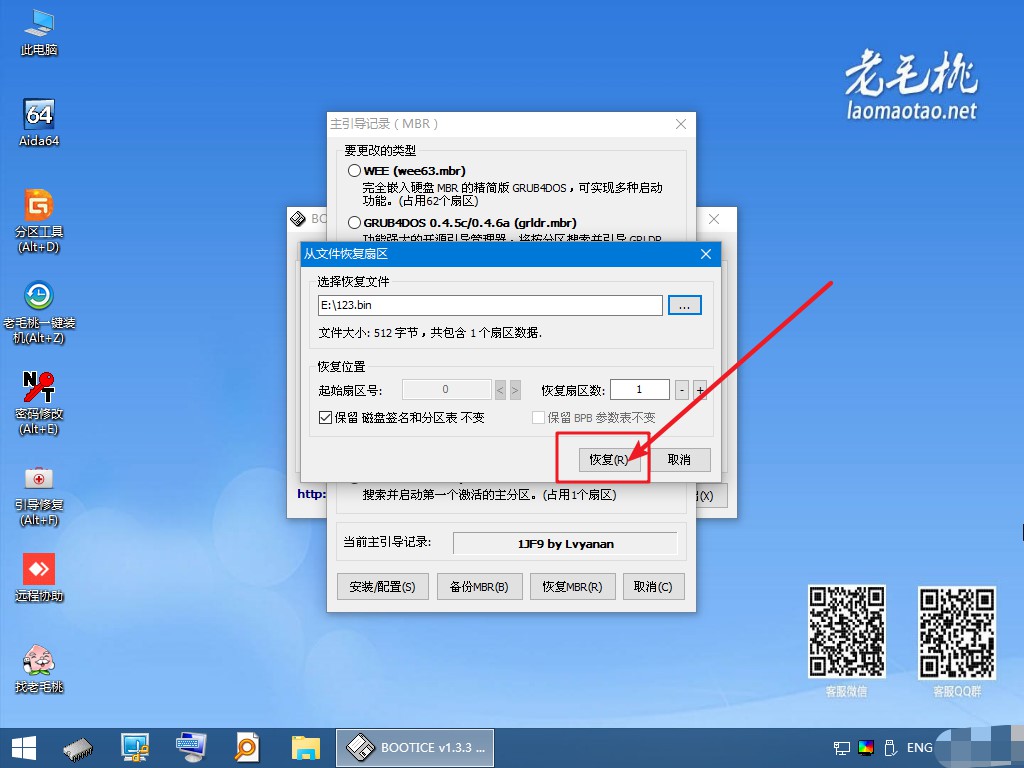This screenshot has height=768, width=1024.
Task: Open the on-screen keyboard taskbar icon
Action: [191, 748]
